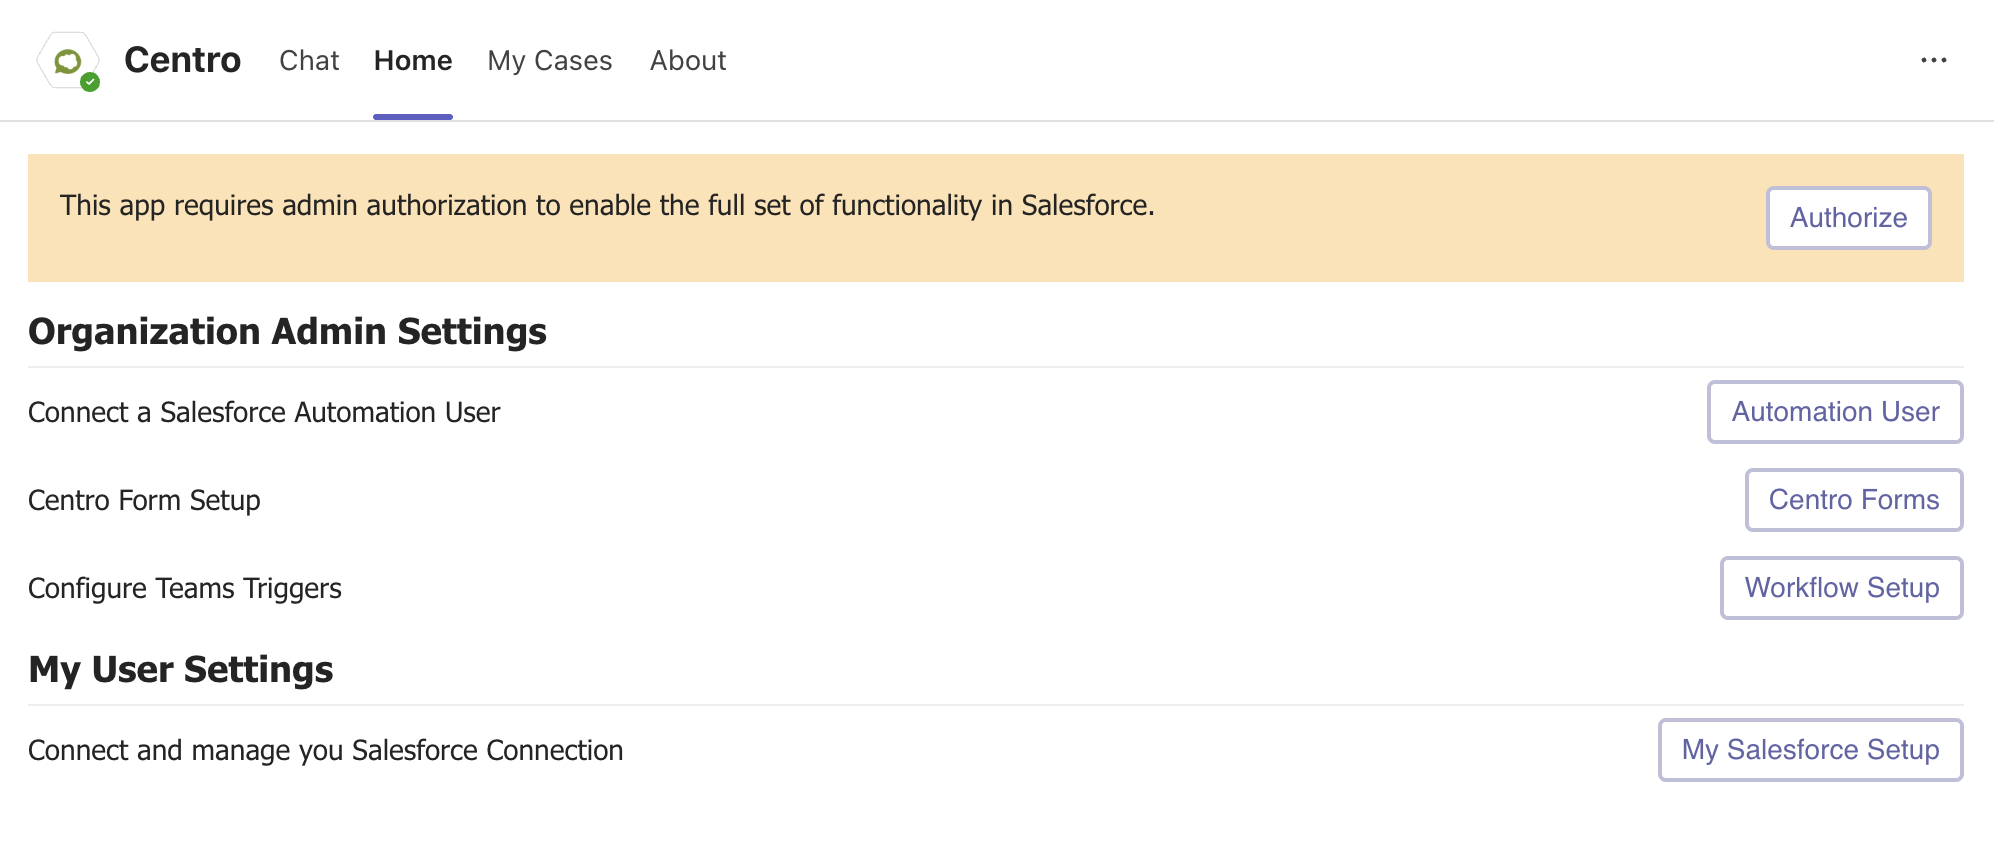Open Workflow Setup
This screenshot has width=1994, height=864.
pos(1841,587)
